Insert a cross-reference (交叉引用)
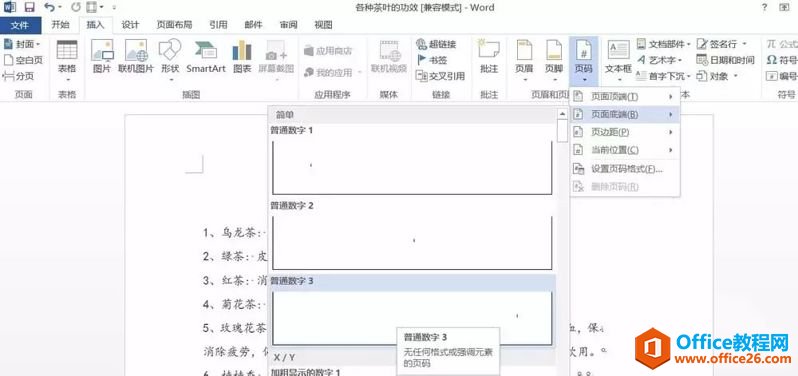Screen dimensions: 798x376 pos(440,76)
